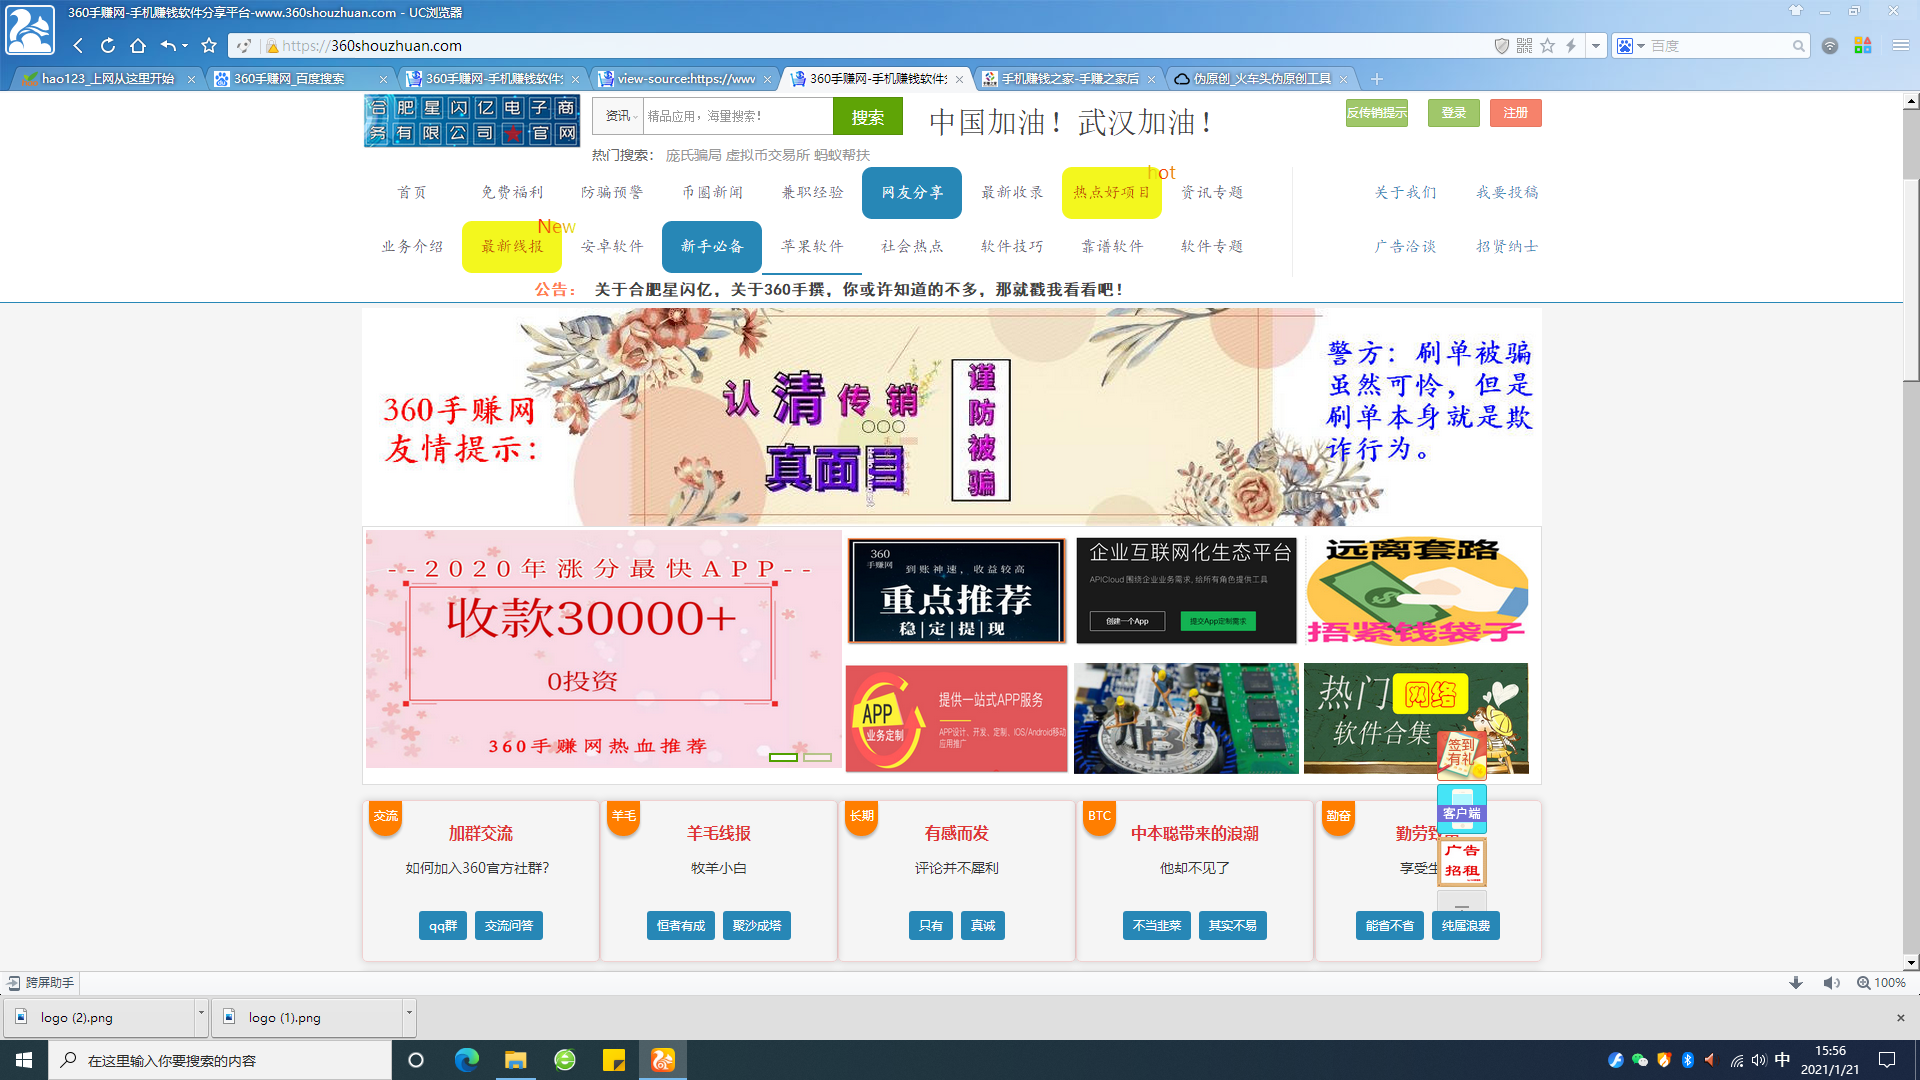This screenshot has height=1080, width=1920.
Task: Open File Explorer from the taskbar
Action: [516, 1060]
